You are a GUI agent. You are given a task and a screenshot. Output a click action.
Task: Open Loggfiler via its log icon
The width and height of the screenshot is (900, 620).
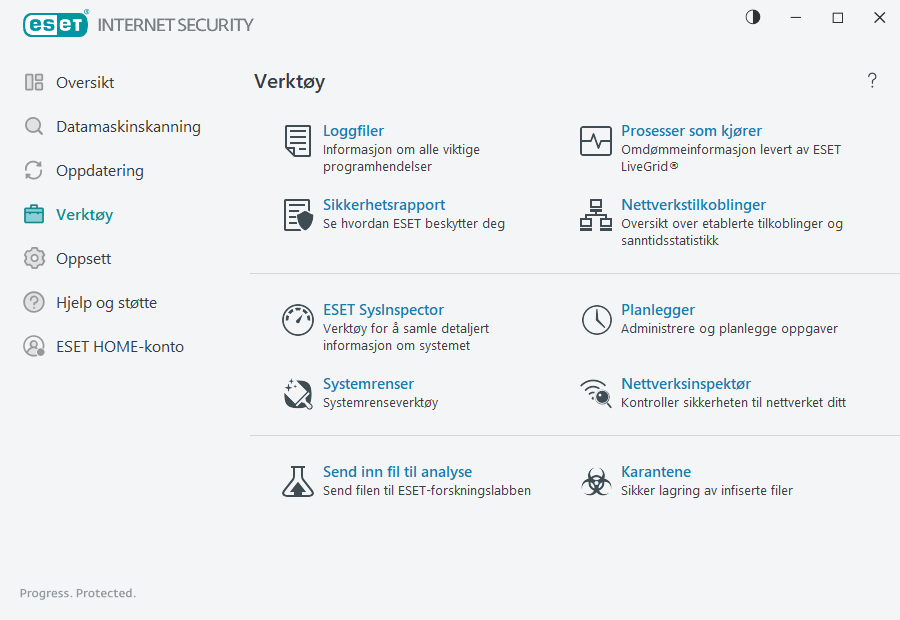click(297, 141)
